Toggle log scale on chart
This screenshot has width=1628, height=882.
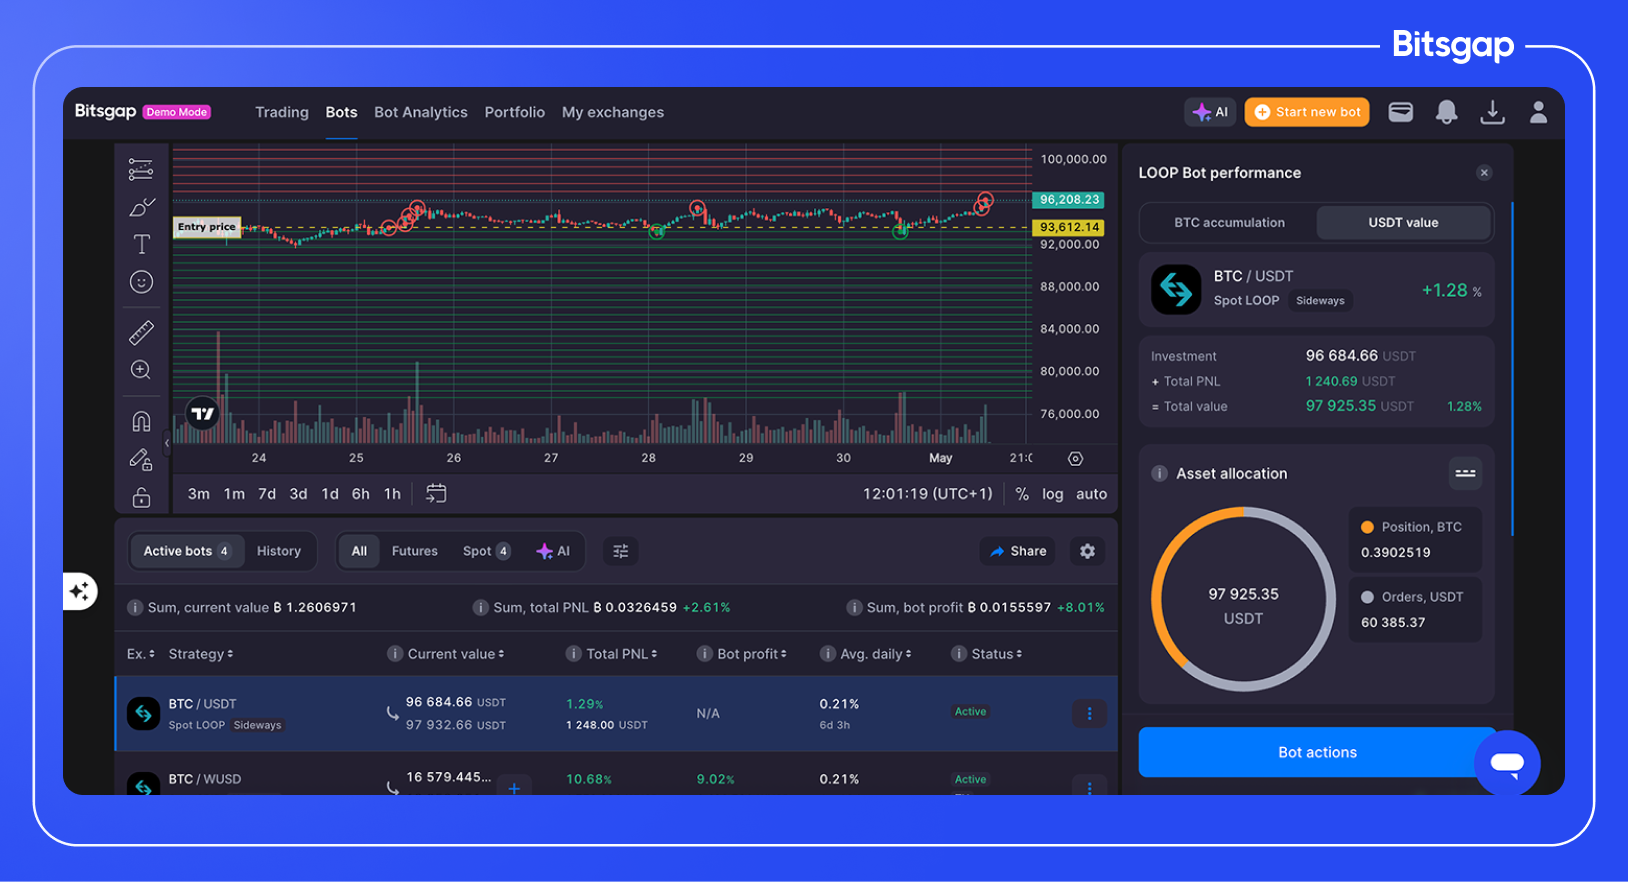[1052, 494]
